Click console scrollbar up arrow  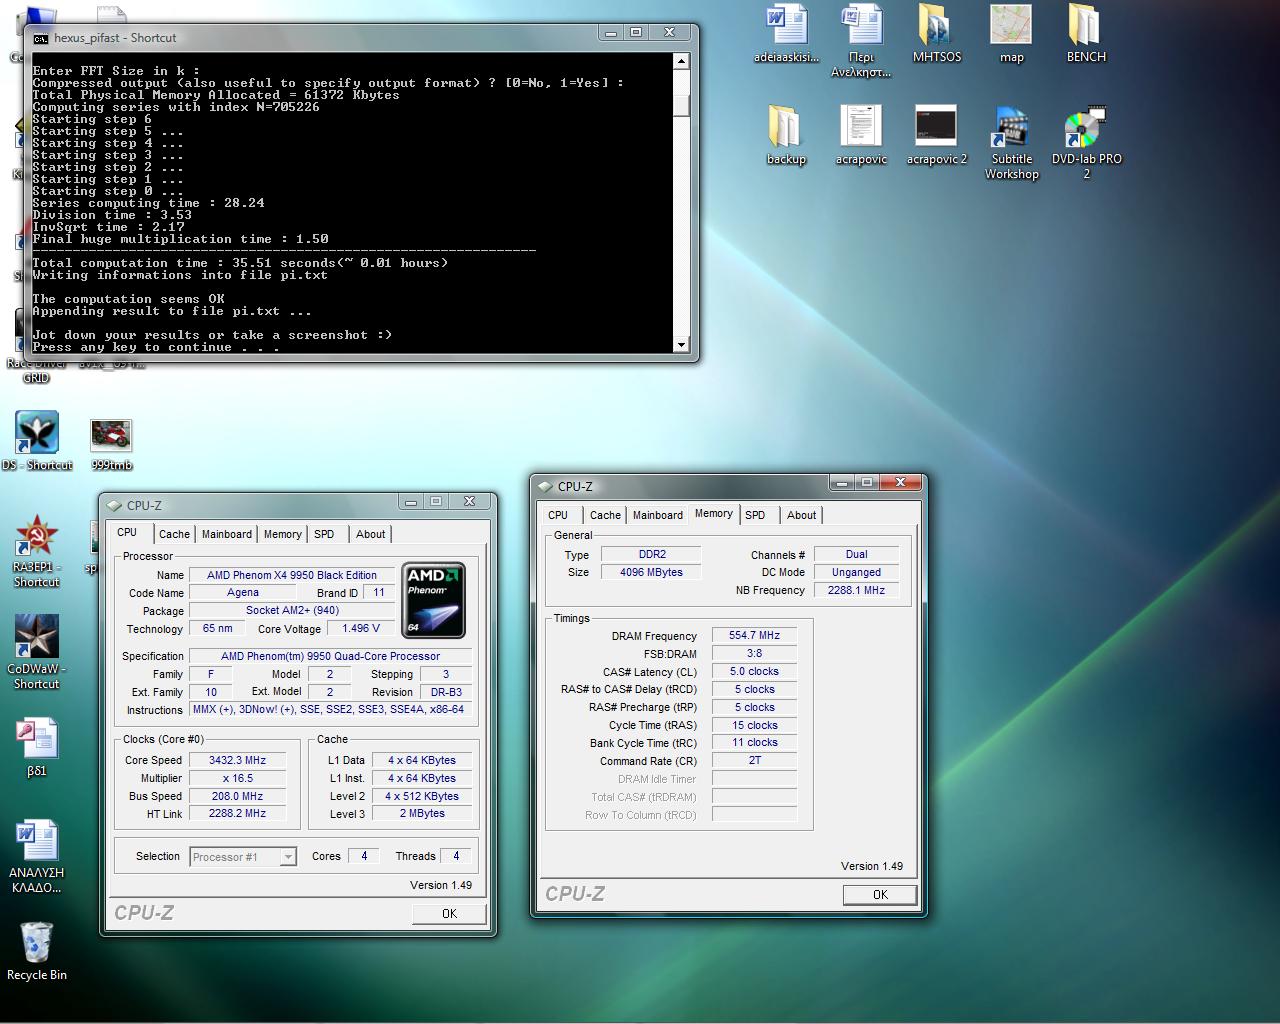point(682,61)
